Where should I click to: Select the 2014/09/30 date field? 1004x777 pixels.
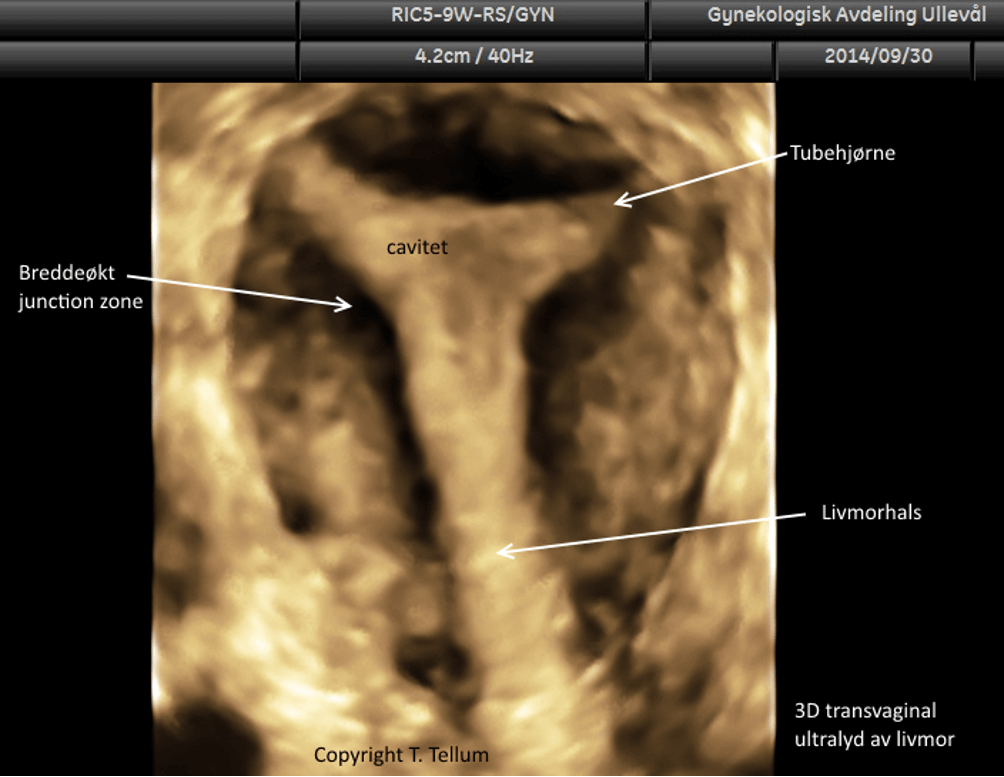878,56
